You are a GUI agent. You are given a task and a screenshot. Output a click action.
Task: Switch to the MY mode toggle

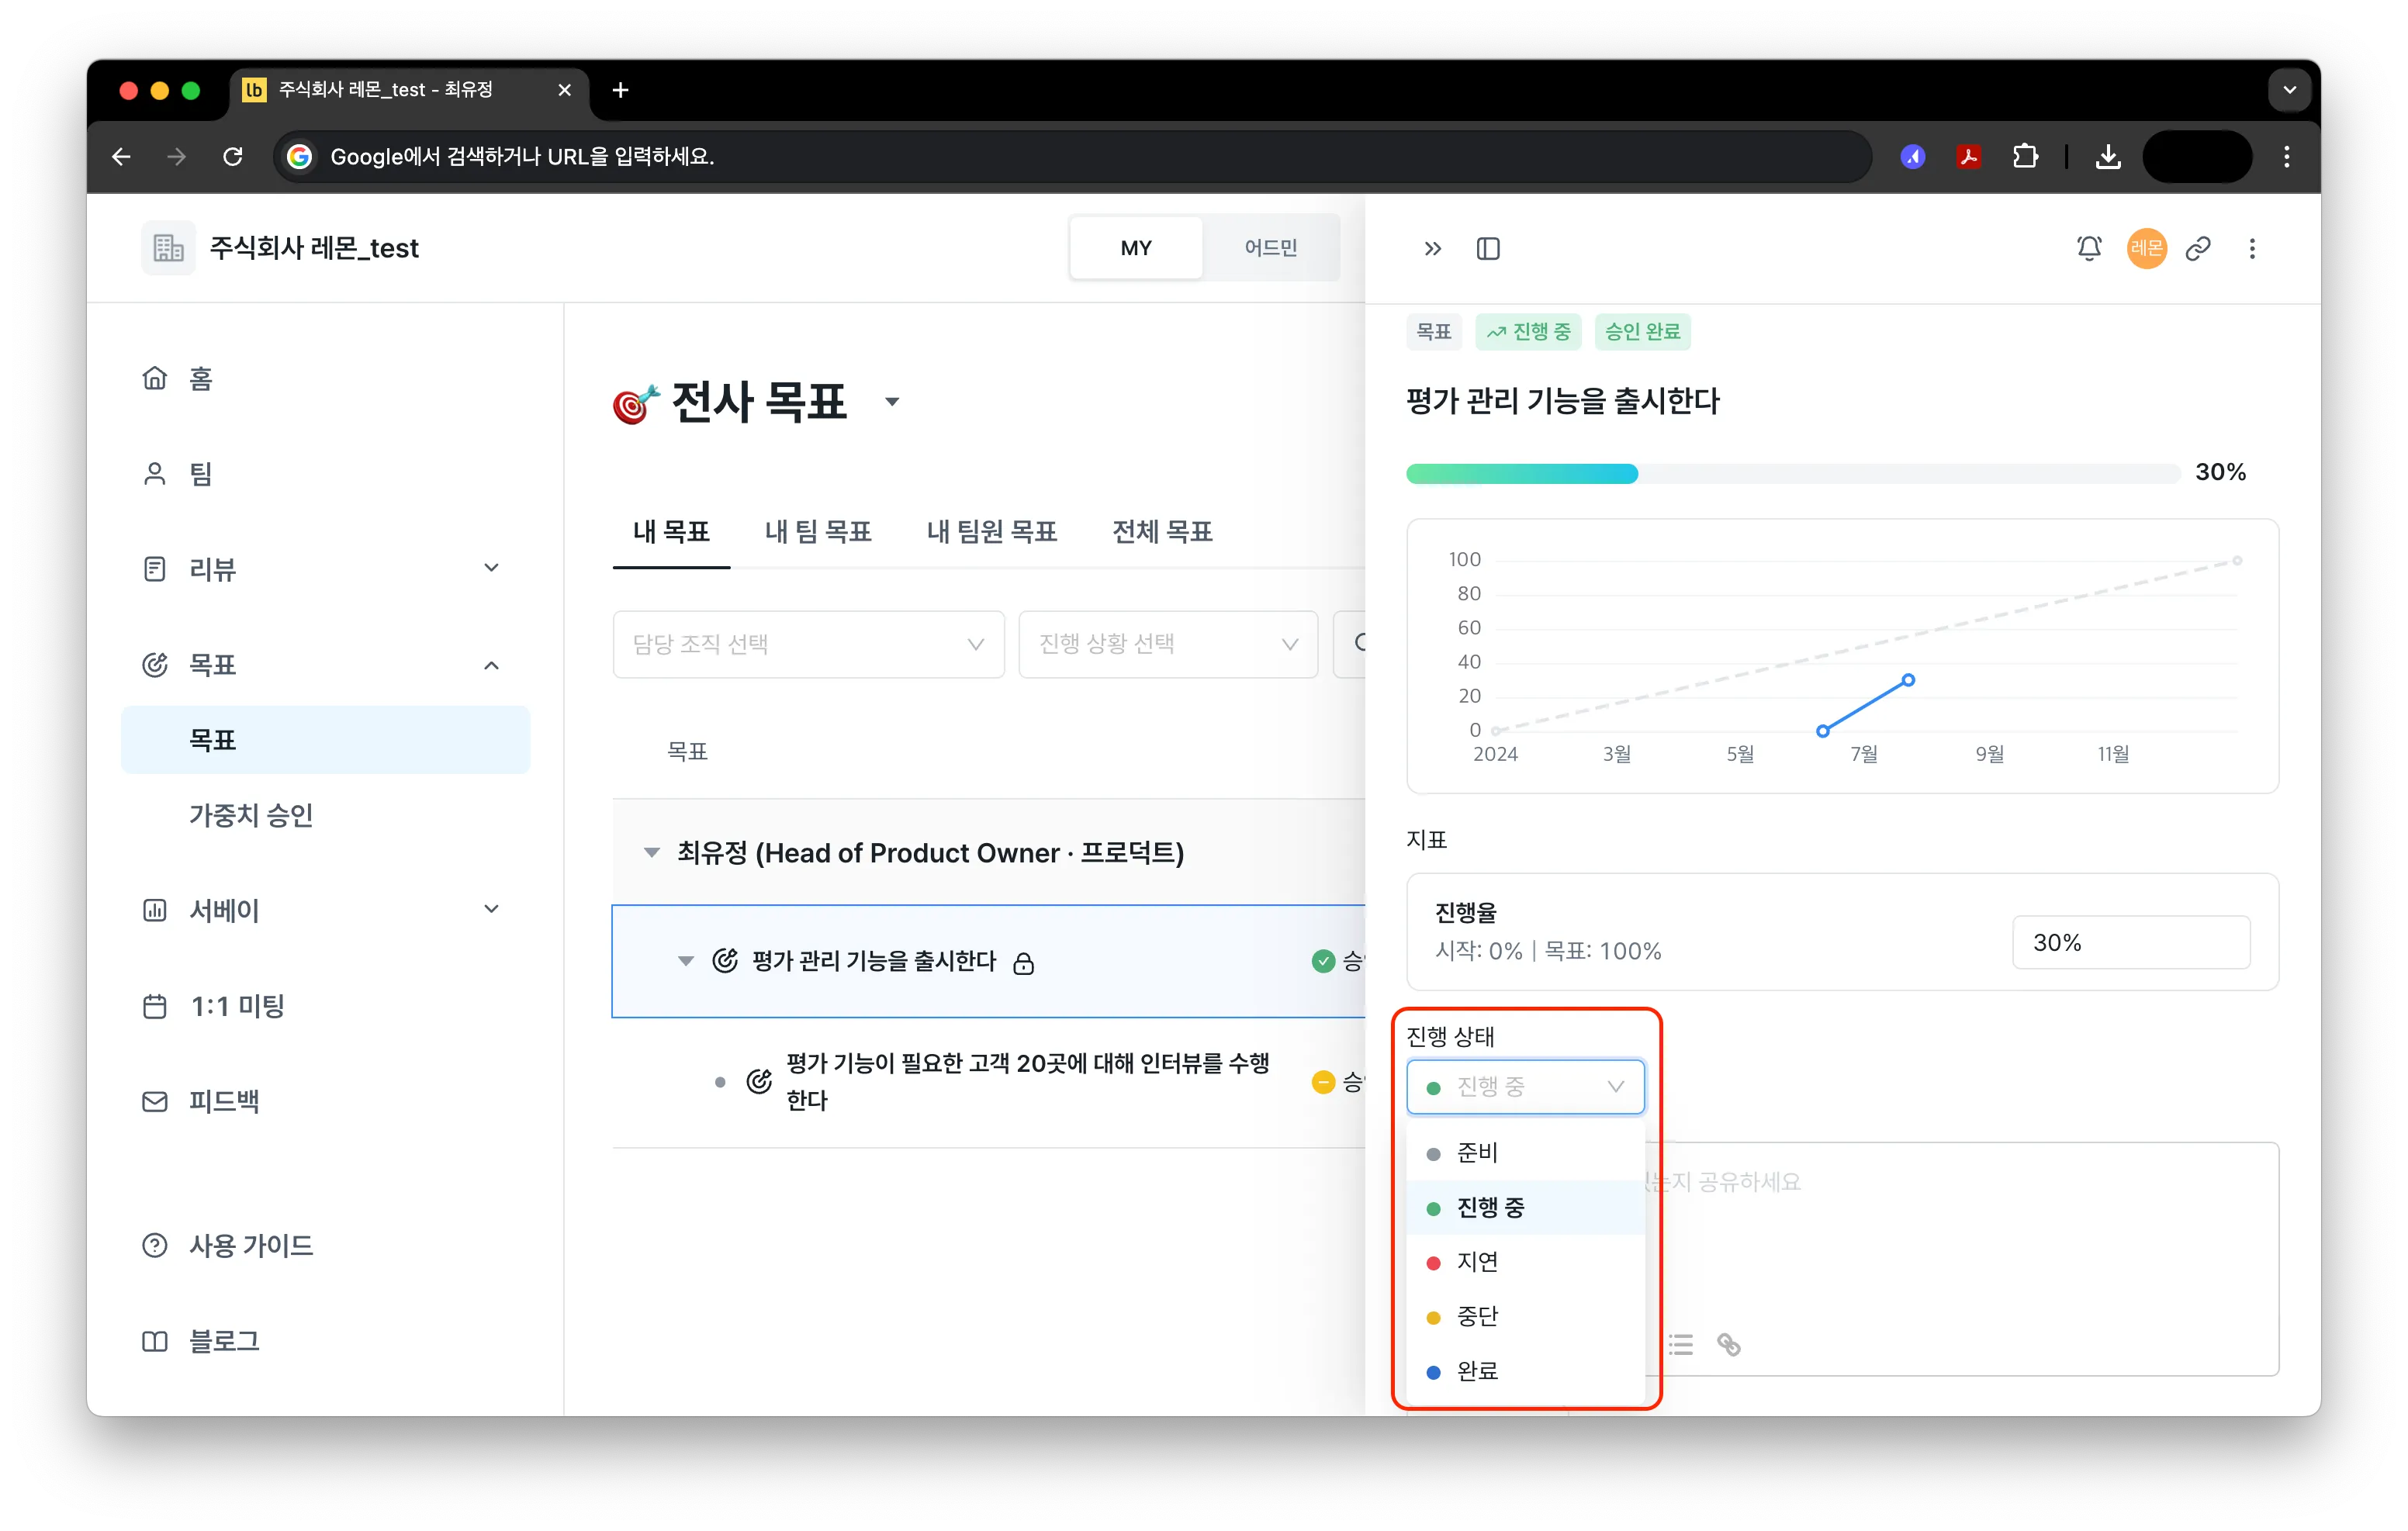[1135, 247]
